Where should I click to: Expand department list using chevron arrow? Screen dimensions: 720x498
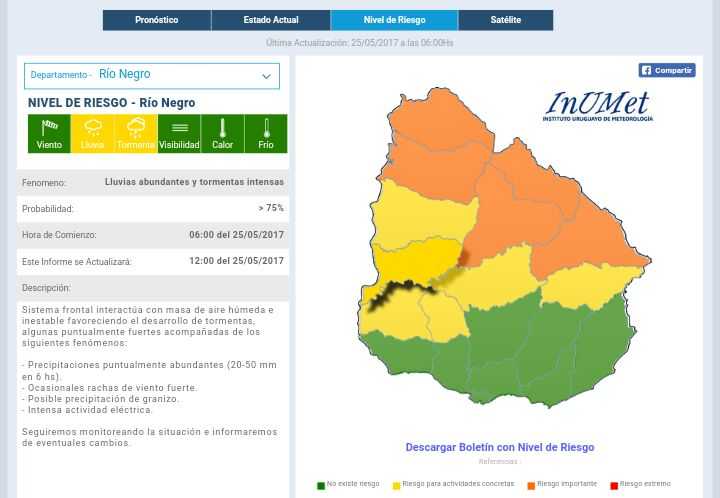point(266,76)
